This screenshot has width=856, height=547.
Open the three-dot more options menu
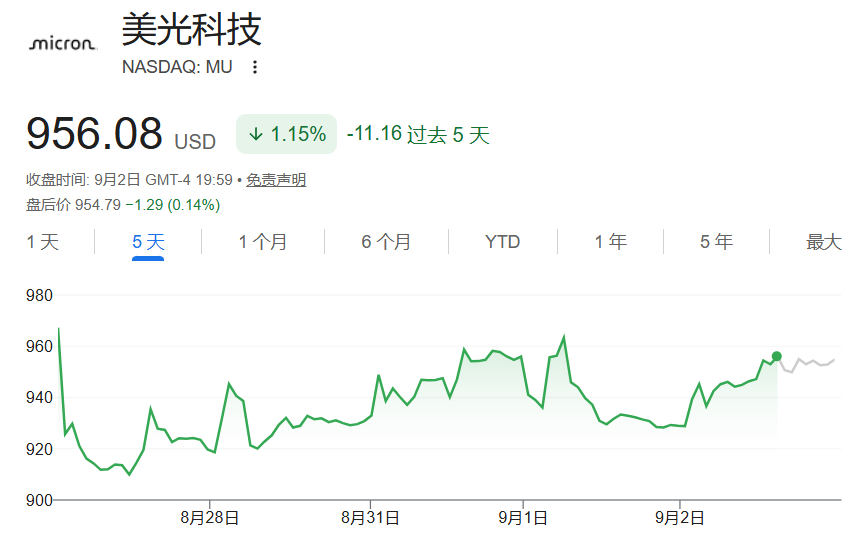(254, 67)
